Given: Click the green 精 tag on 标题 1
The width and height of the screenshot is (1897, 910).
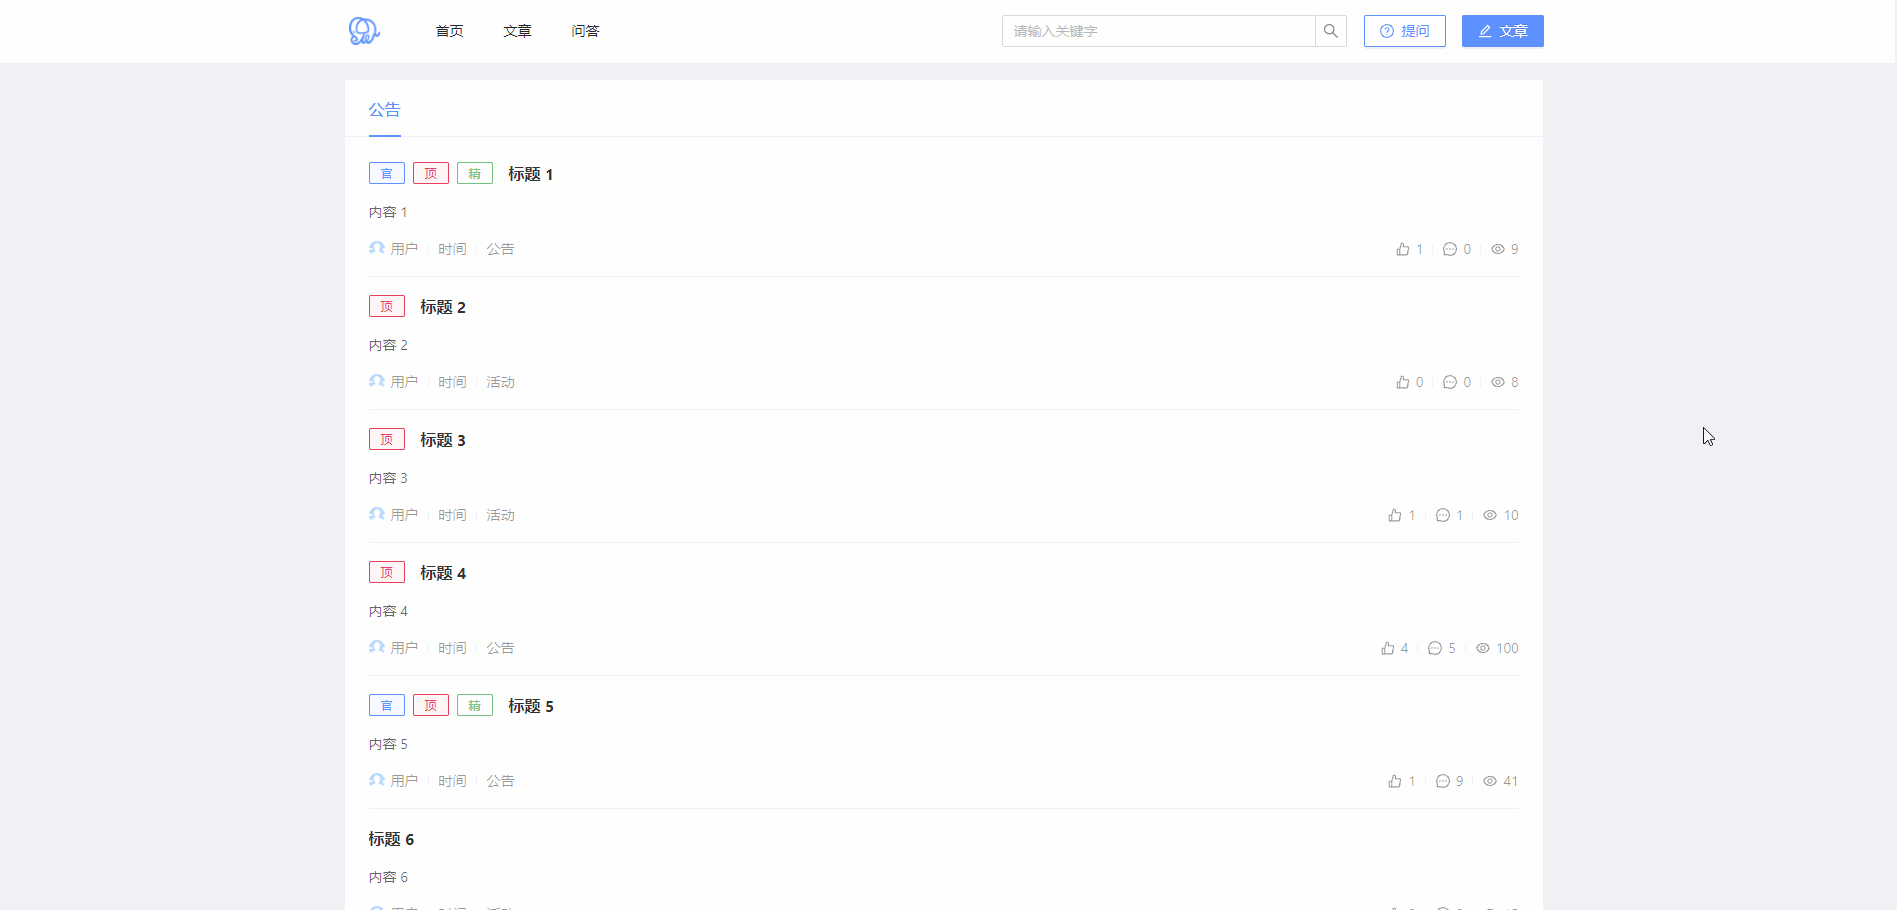Looking at the screenshot, I should (475, 173).
